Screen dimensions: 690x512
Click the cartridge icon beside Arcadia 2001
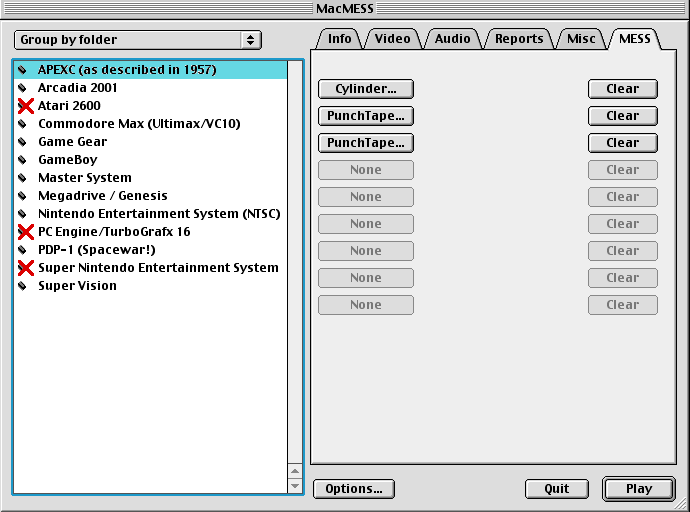coord(22,88)
